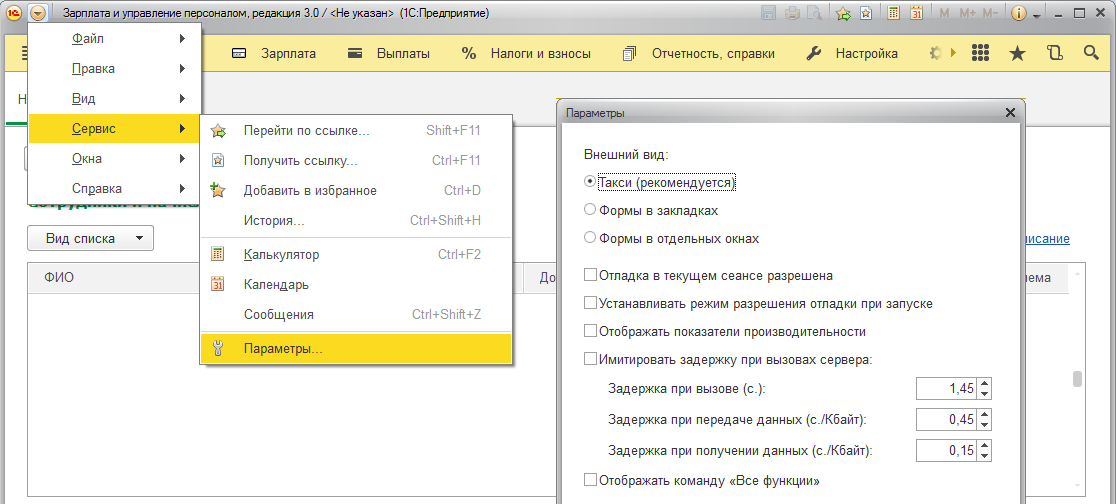Viewport: 1116px width, 504px height.
Task: Choose Календарь menu entry
Action: pos(356,285)
